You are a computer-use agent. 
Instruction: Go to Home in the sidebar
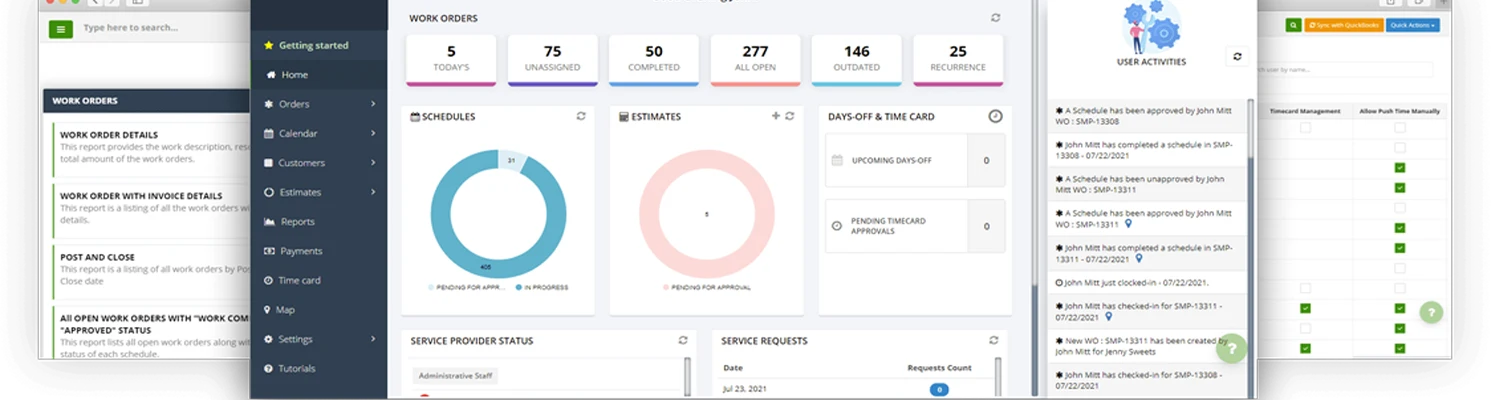click(319, 75)
